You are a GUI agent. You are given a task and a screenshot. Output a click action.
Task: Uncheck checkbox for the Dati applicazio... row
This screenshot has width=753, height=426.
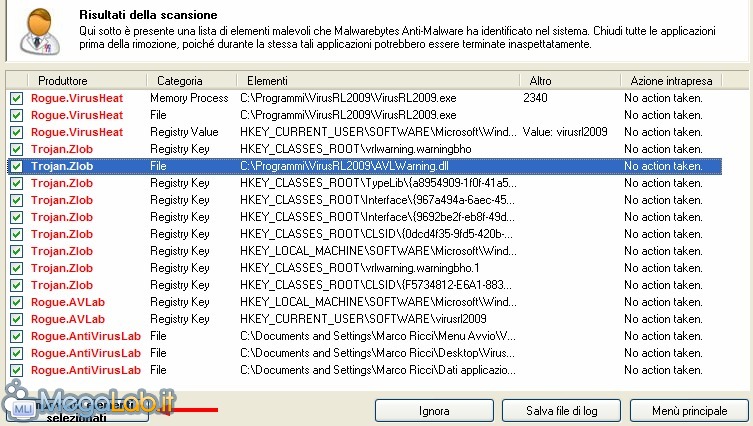16,370
